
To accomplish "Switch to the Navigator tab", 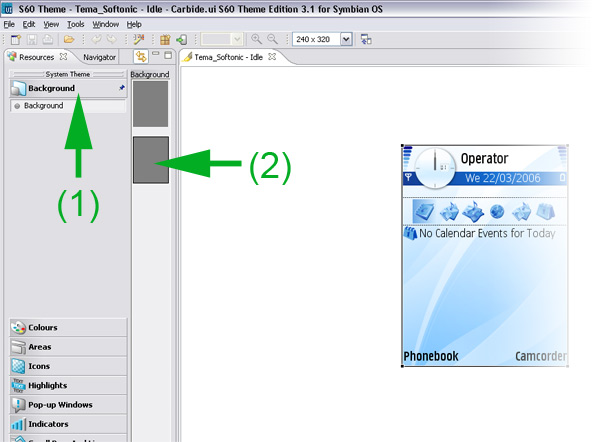I will 98,57.
